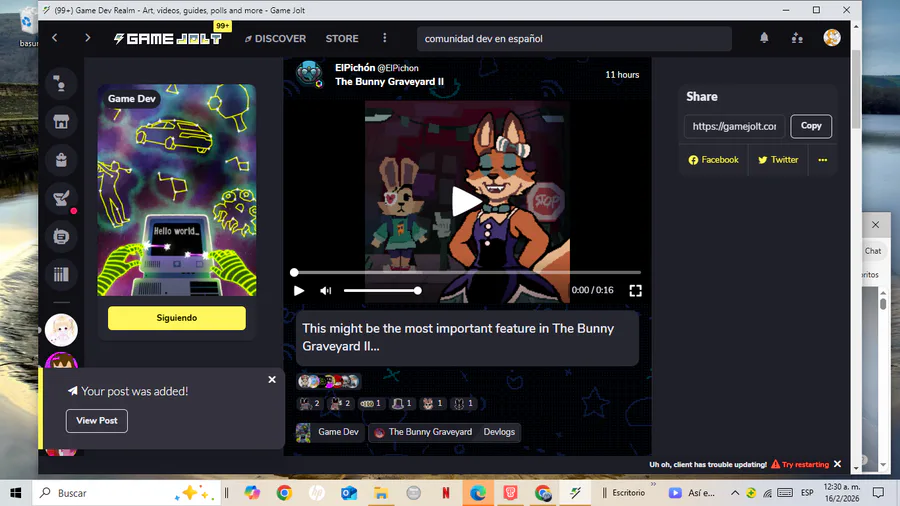This screenshot has height=506, width=900.
Task: Open Copilot from the taskbar
Action: pos(252,493)
